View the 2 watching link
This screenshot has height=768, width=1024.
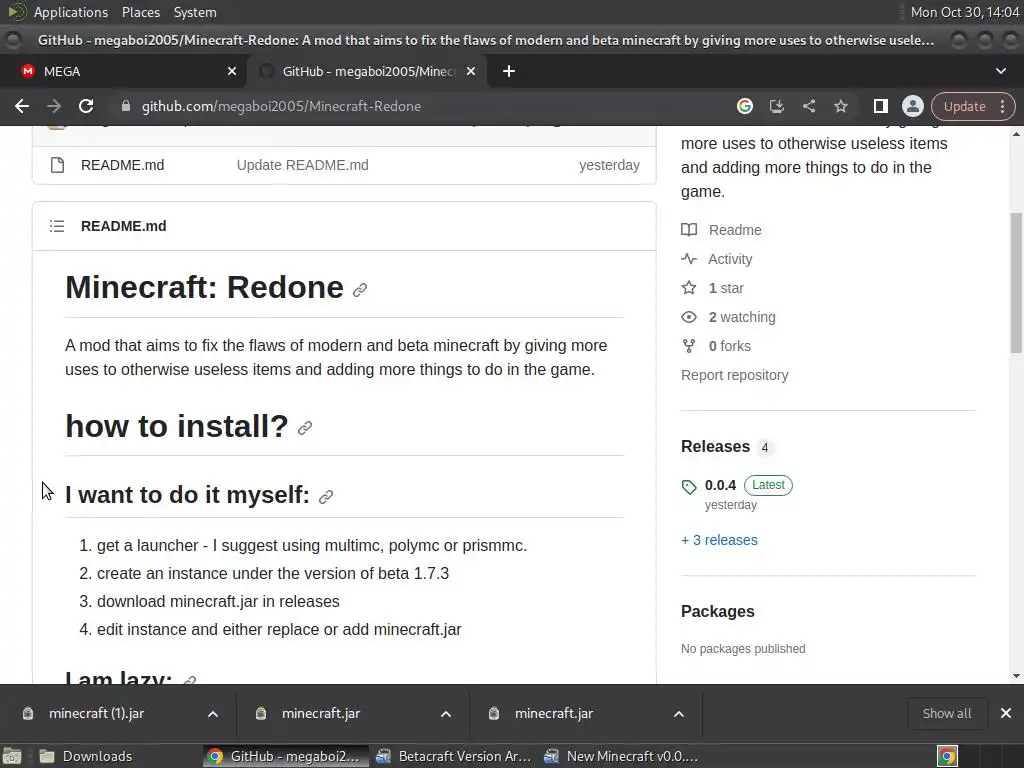(x=742, y=317)
